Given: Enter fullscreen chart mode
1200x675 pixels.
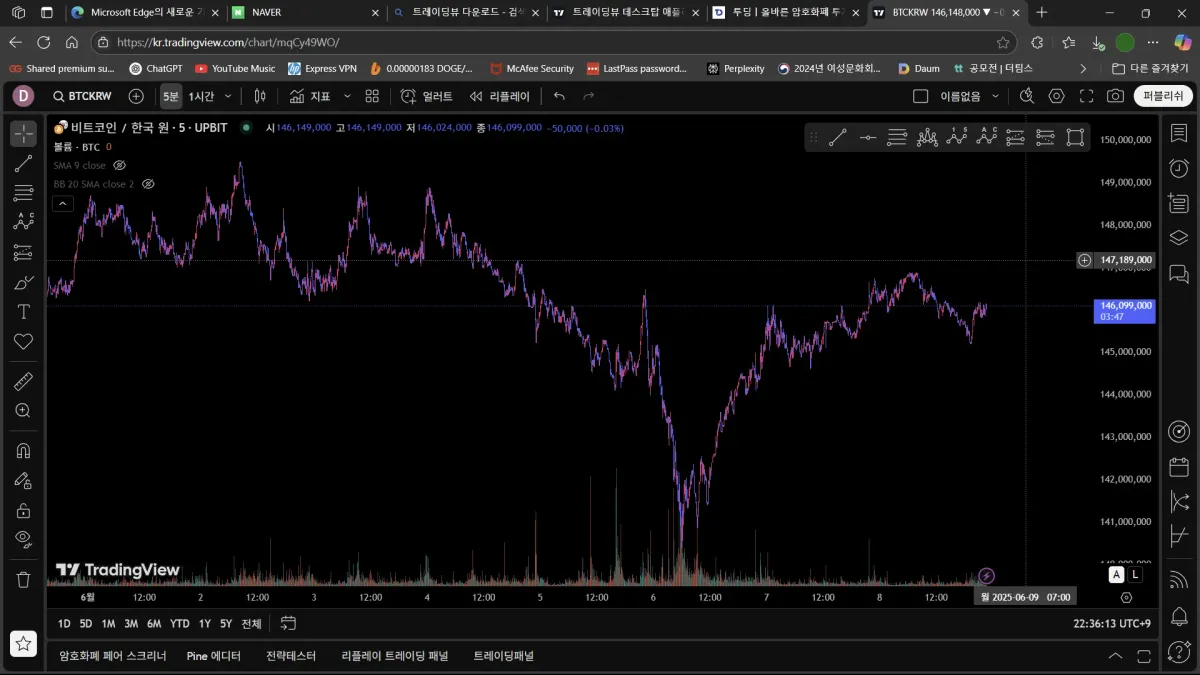Looking at the screenshot, I should [x=1086, y=96].
